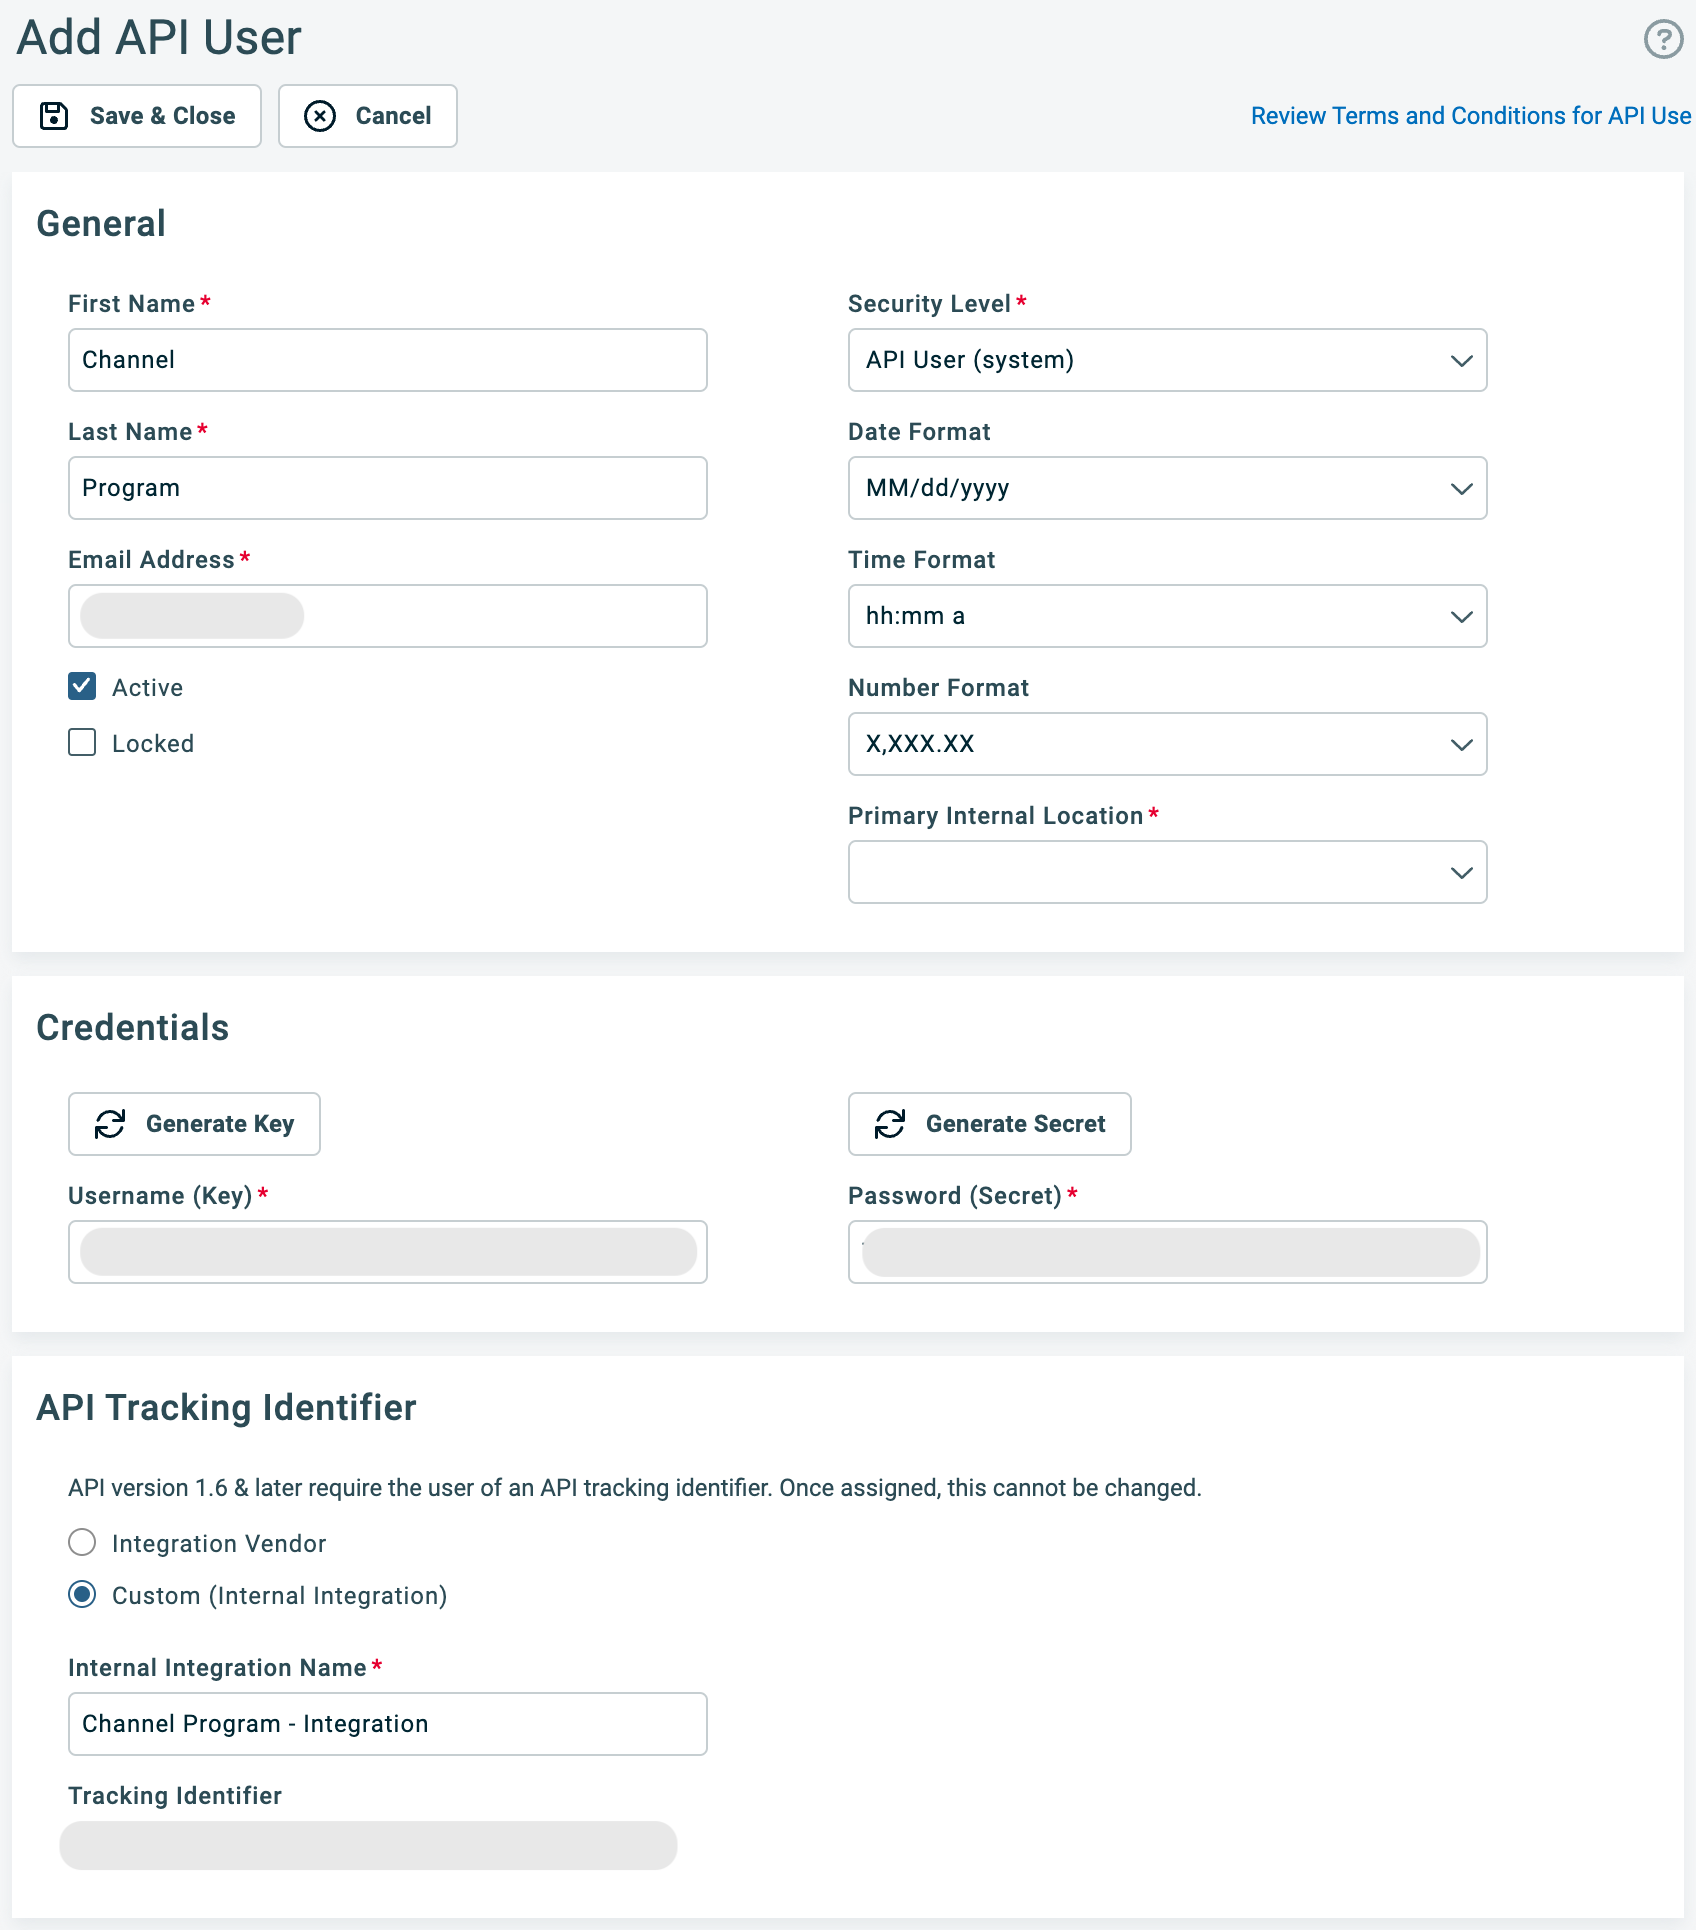The width and height of the screenshot is (1696, 1930).
Task: Click the refresh icon on Generate Key
Action: pyautogui.click(x=110, y=1123)
